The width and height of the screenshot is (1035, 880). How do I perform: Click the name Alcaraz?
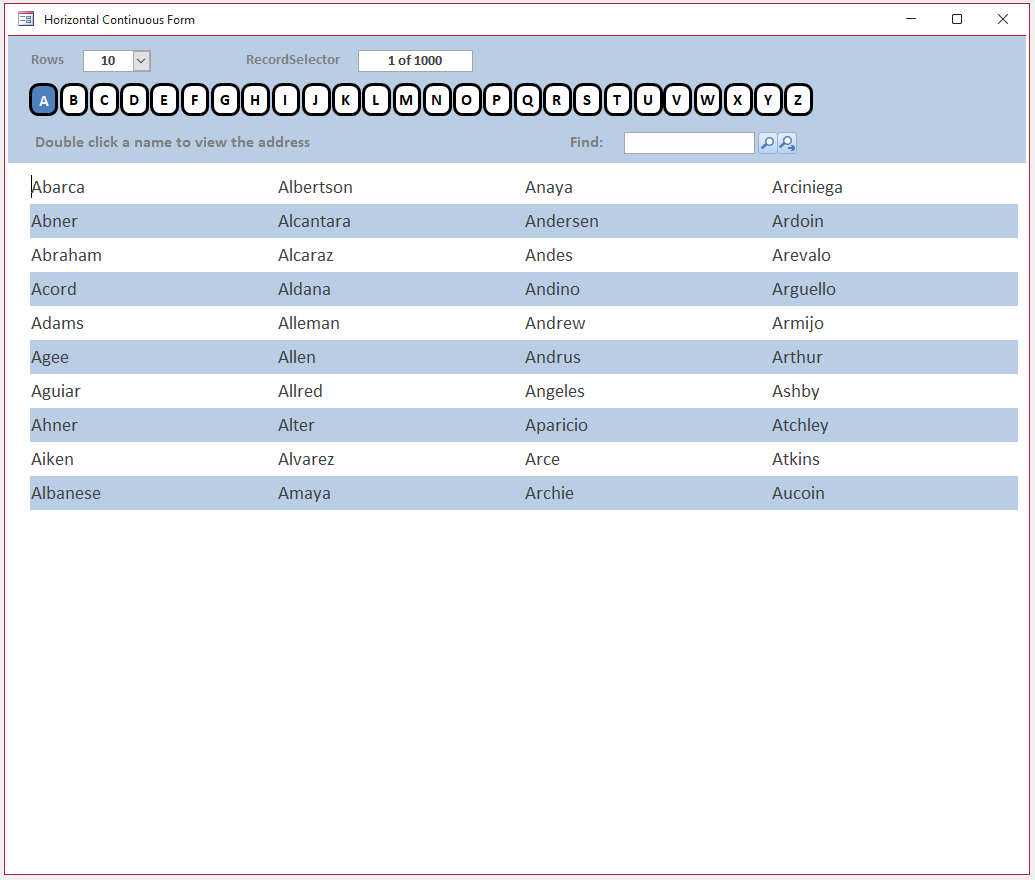click(x=306, y=255)
